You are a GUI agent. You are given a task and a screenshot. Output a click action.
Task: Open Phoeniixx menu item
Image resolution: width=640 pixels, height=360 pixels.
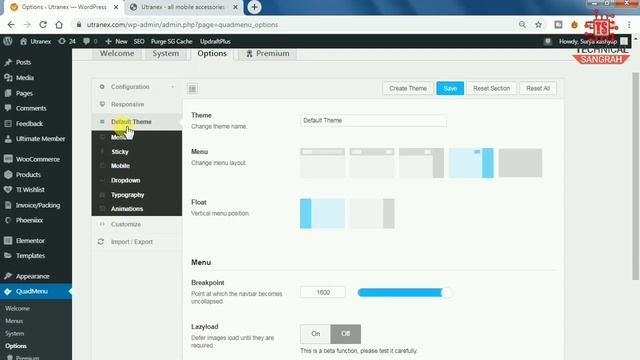coord(29,220)
